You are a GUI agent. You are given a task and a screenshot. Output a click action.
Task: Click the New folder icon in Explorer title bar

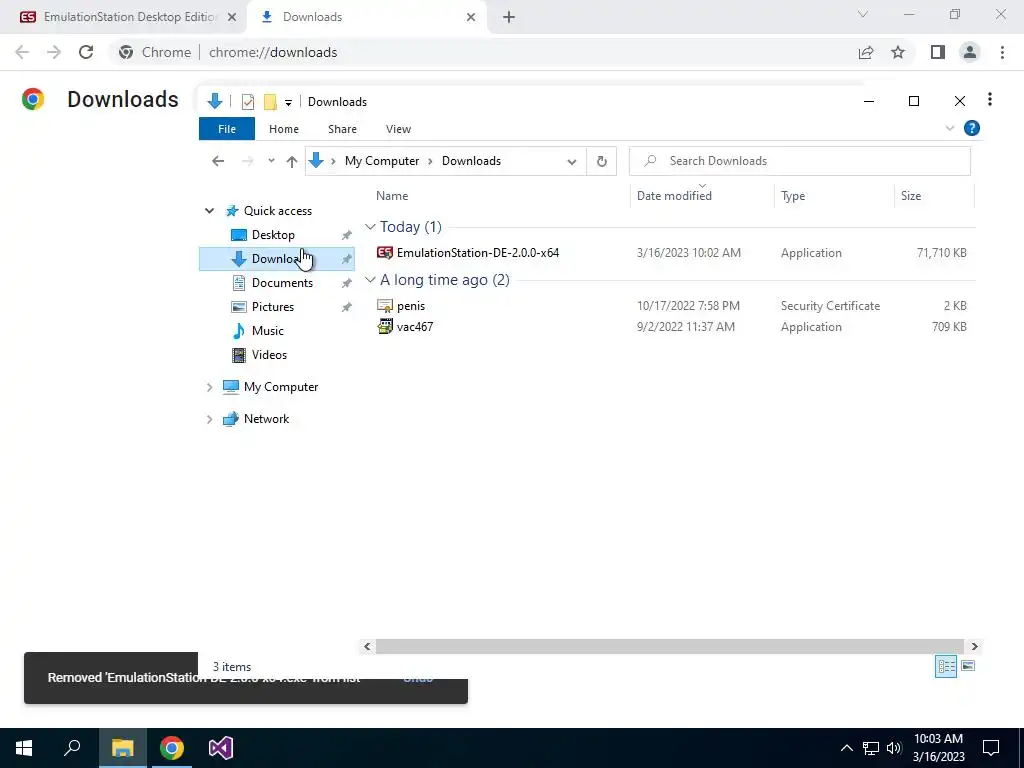[x=270, y=102]
